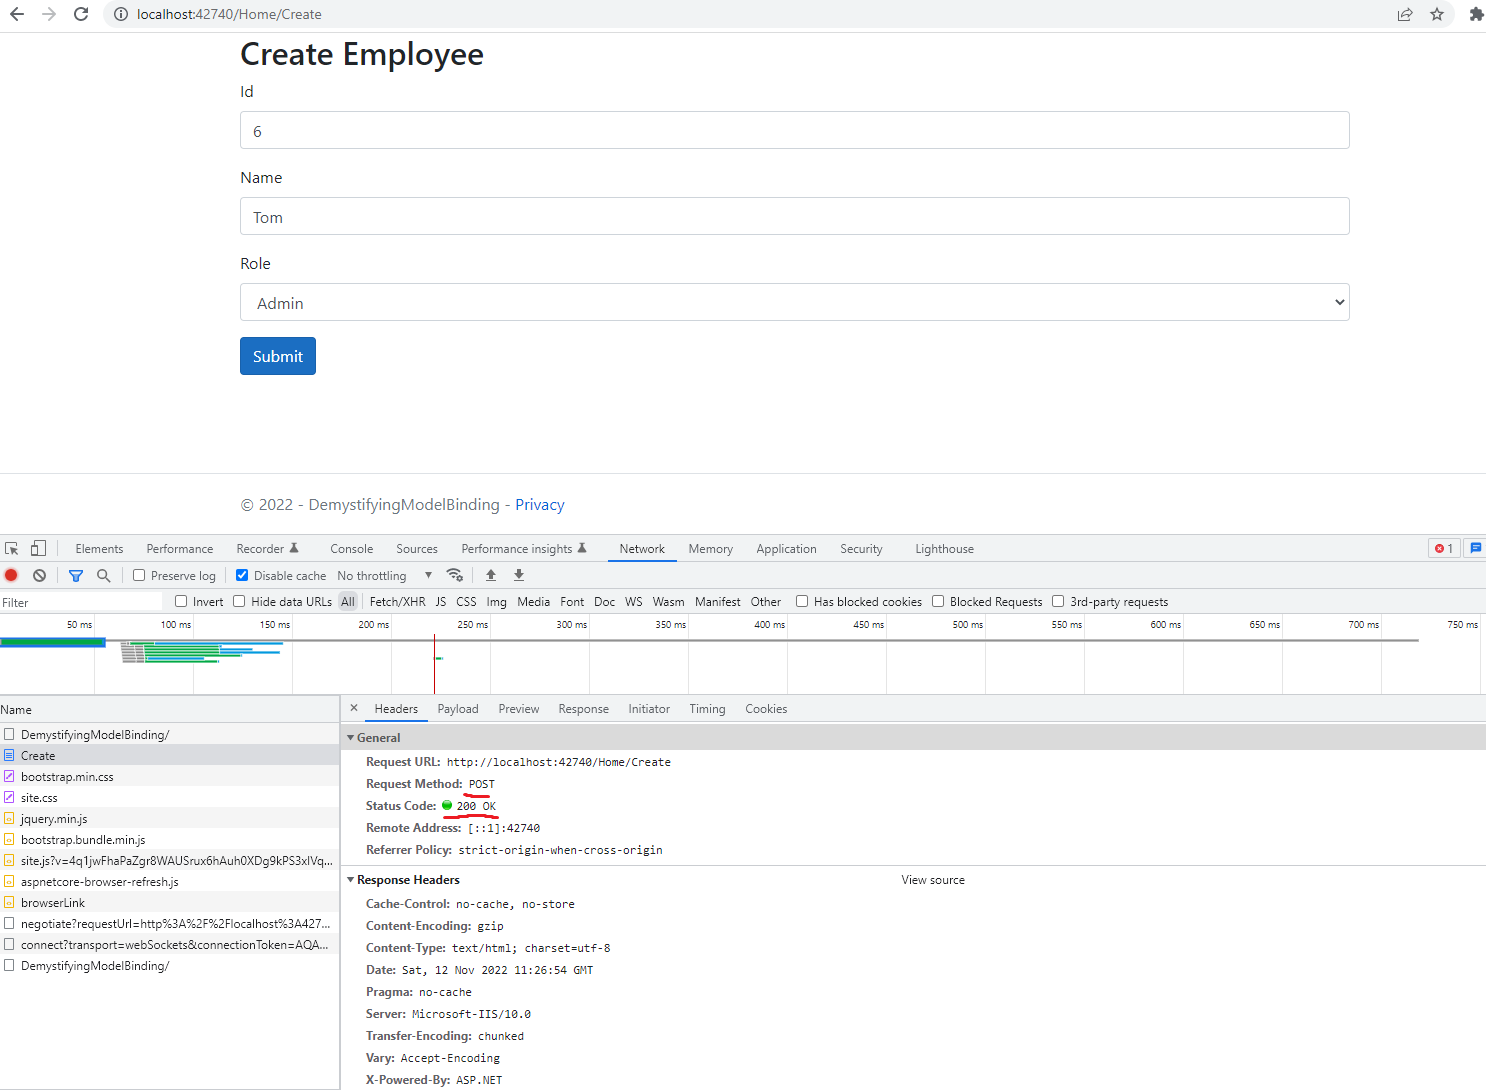Image resolution: width=1486 pixels, height=1090 pixels.
Task: Open the Response tab
Action: pos(584,708)
